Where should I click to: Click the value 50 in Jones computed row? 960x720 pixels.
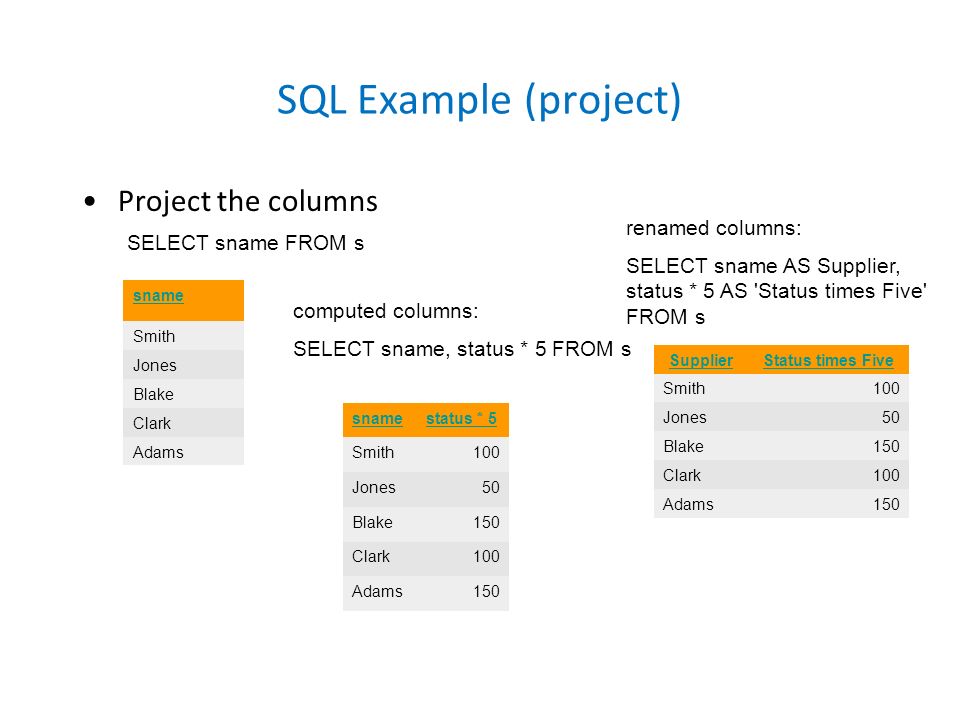490,487
